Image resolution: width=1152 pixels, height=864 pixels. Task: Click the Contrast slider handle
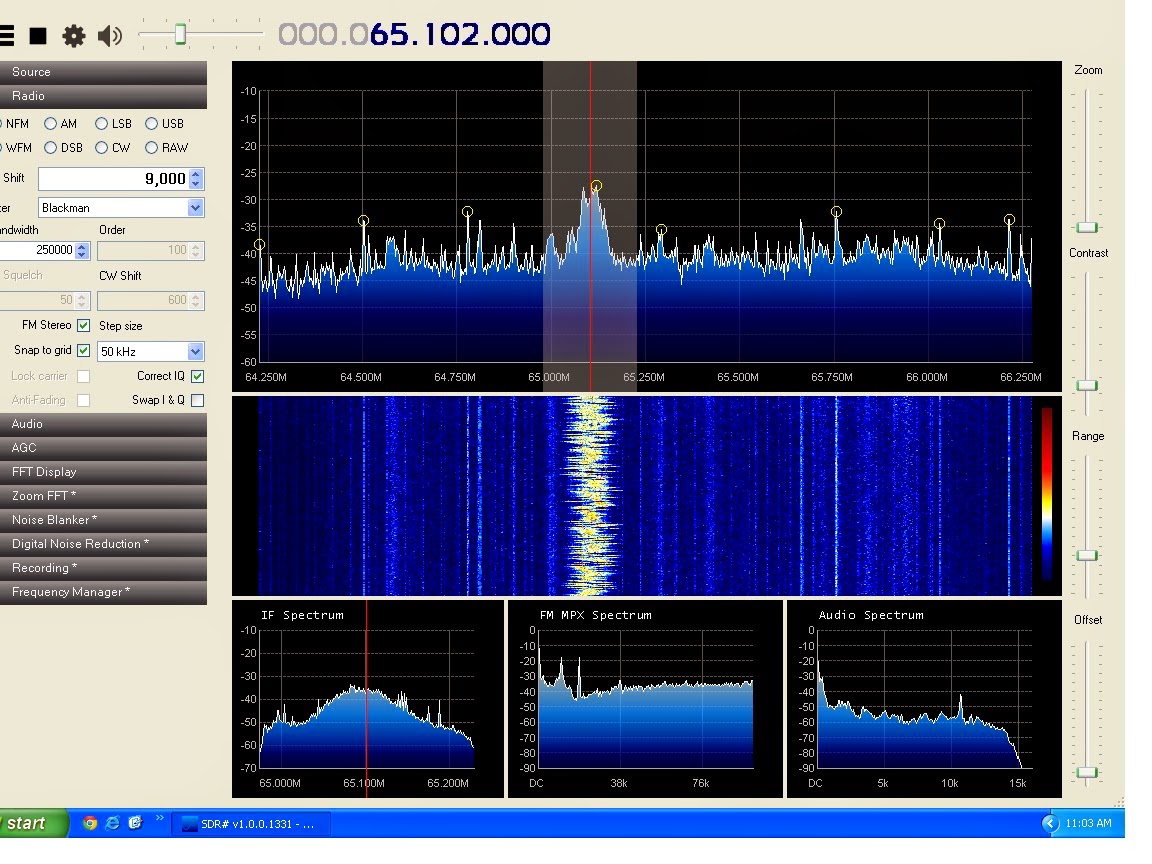tap(1087, 385)
